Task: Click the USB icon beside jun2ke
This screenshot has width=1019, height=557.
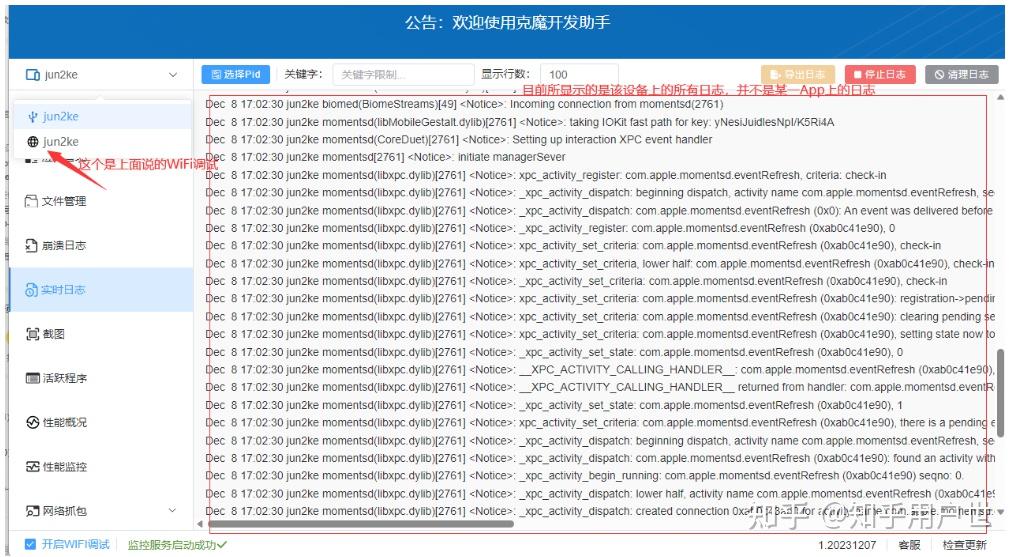Action: 32,117
